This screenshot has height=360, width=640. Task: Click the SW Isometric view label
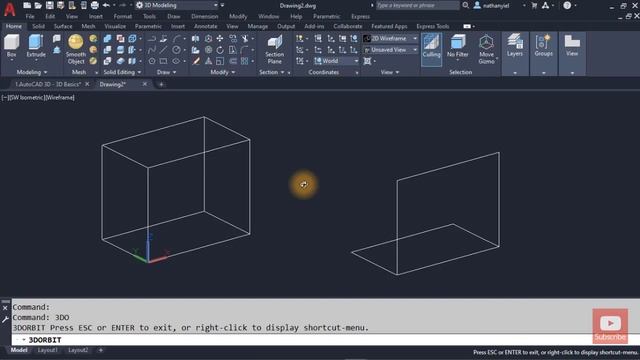(27, 98)
